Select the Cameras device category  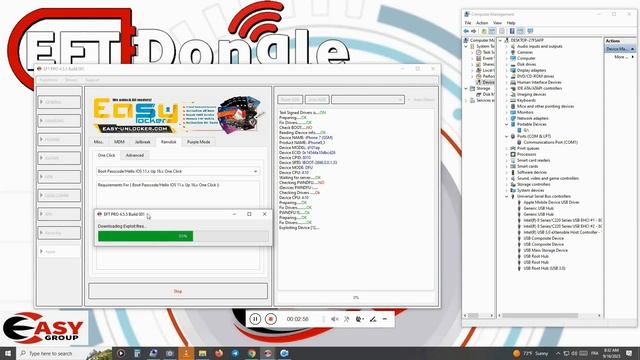525,52
